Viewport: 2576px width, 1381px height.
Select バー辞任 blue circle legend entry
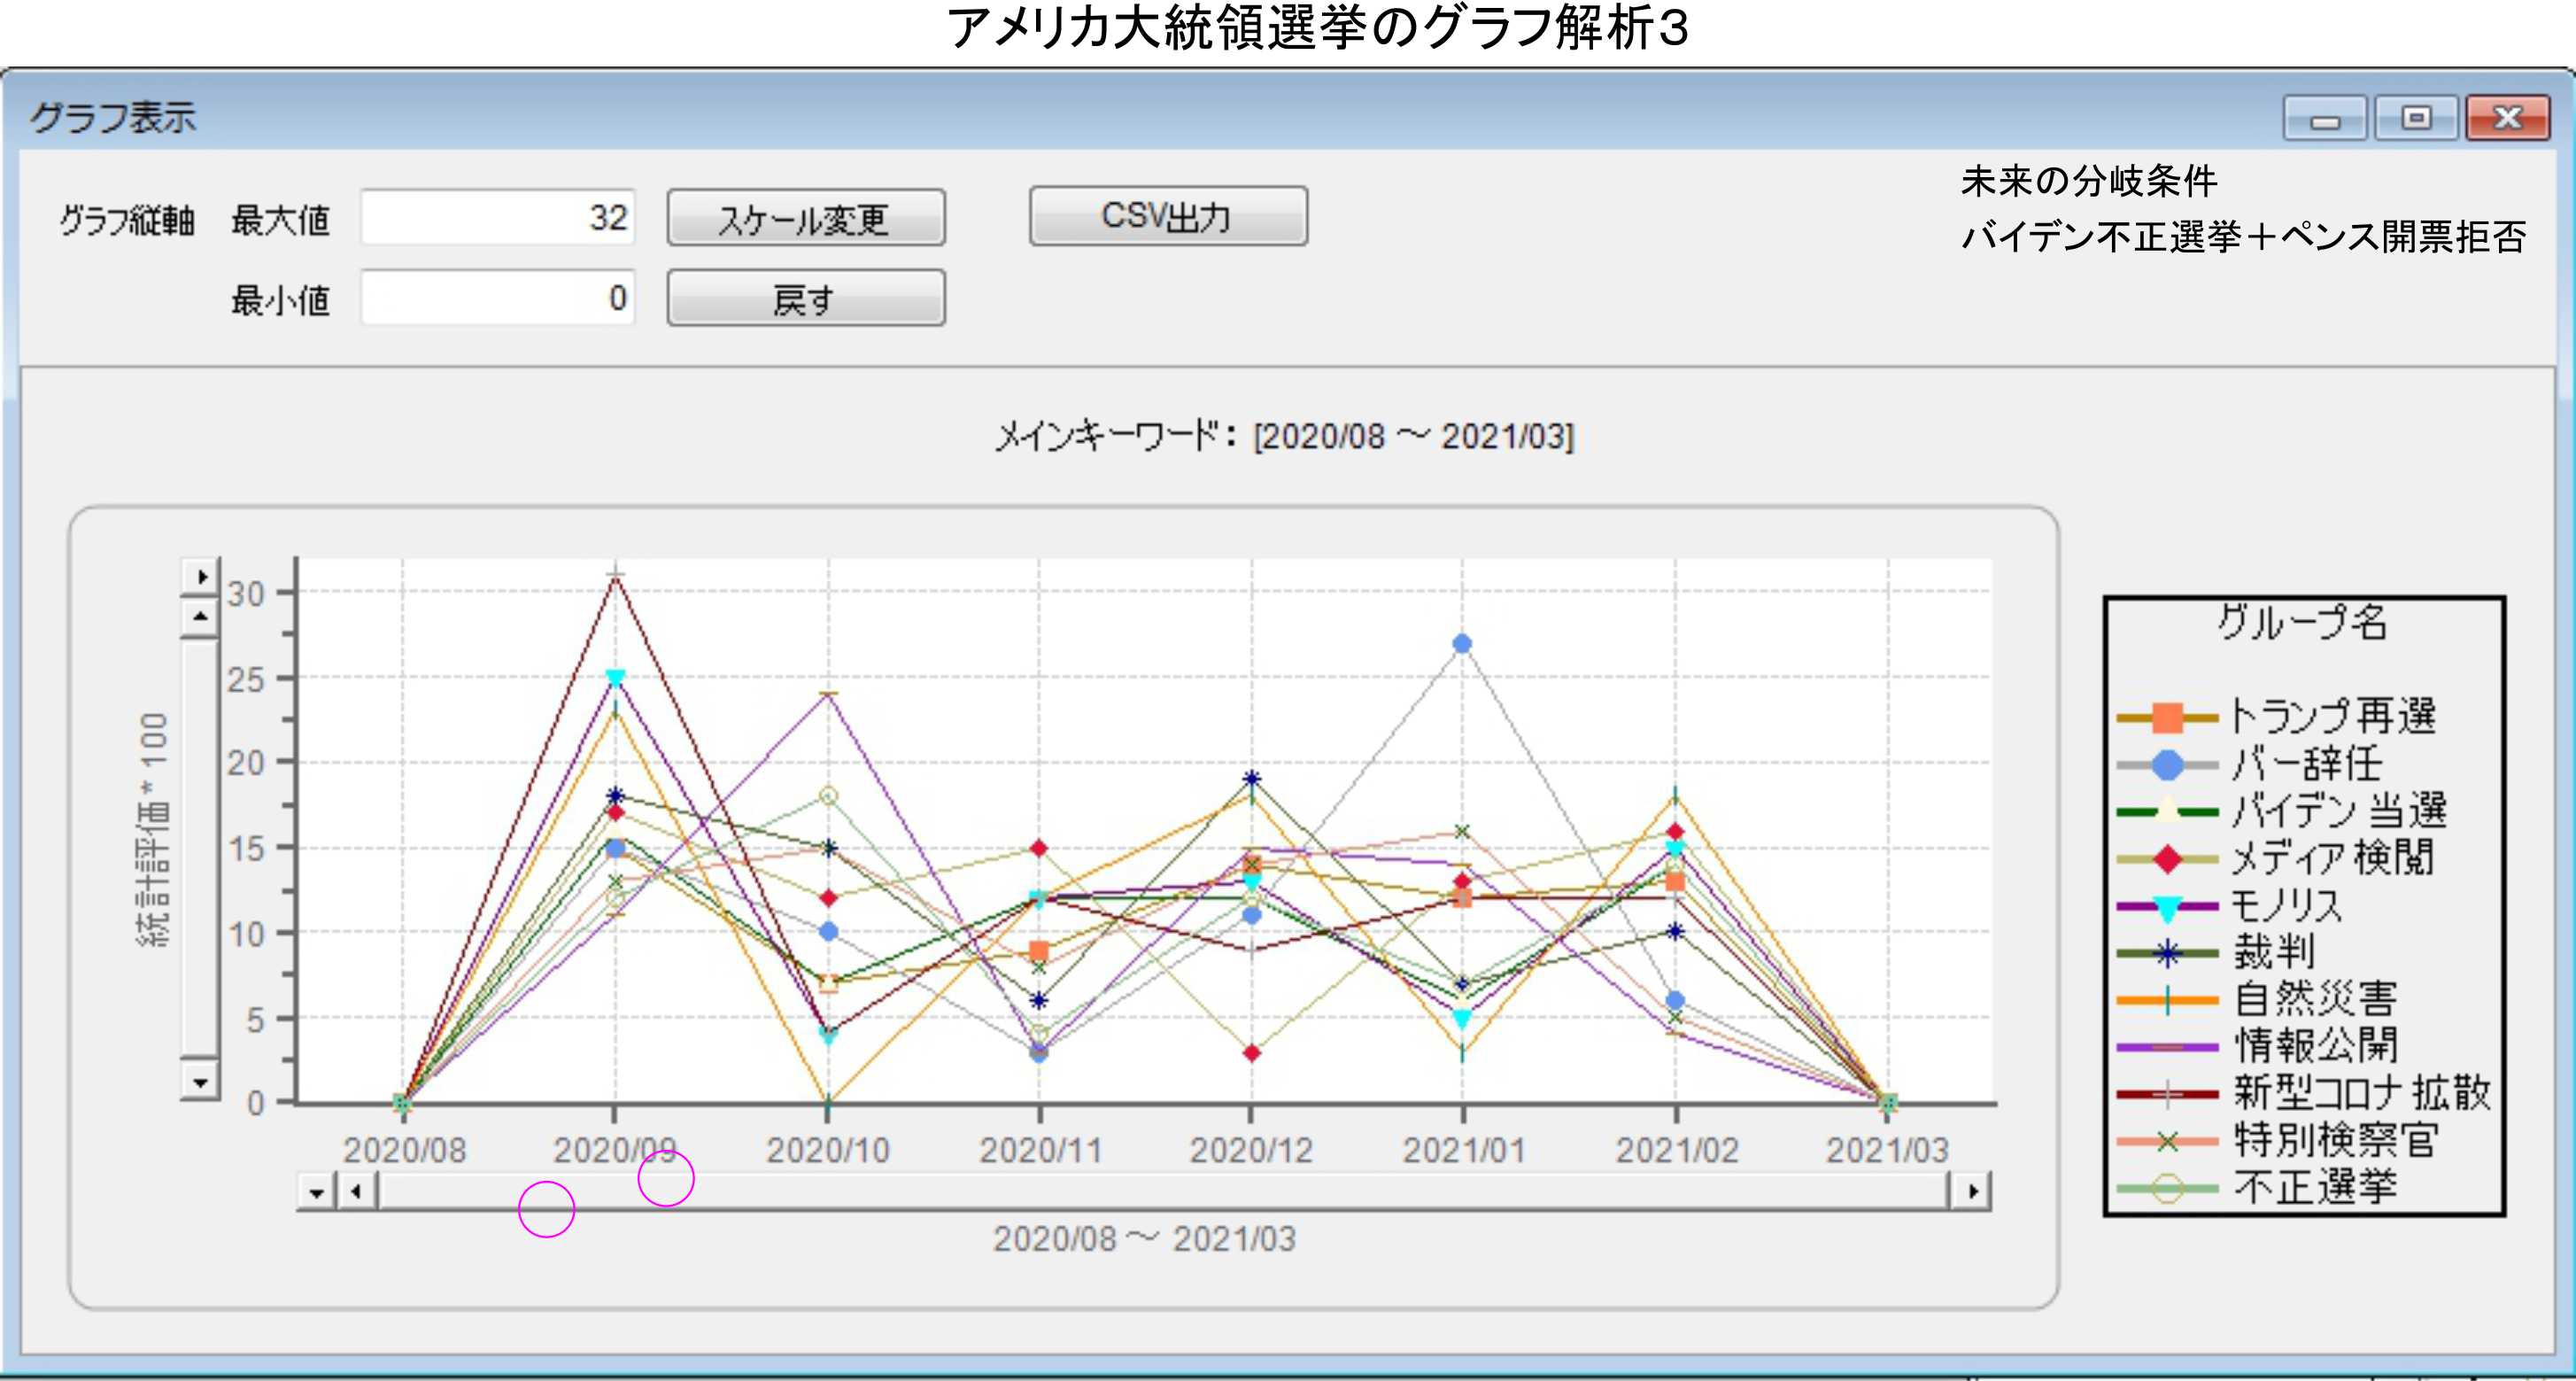pyautogui.click(x=2167, y=765)
